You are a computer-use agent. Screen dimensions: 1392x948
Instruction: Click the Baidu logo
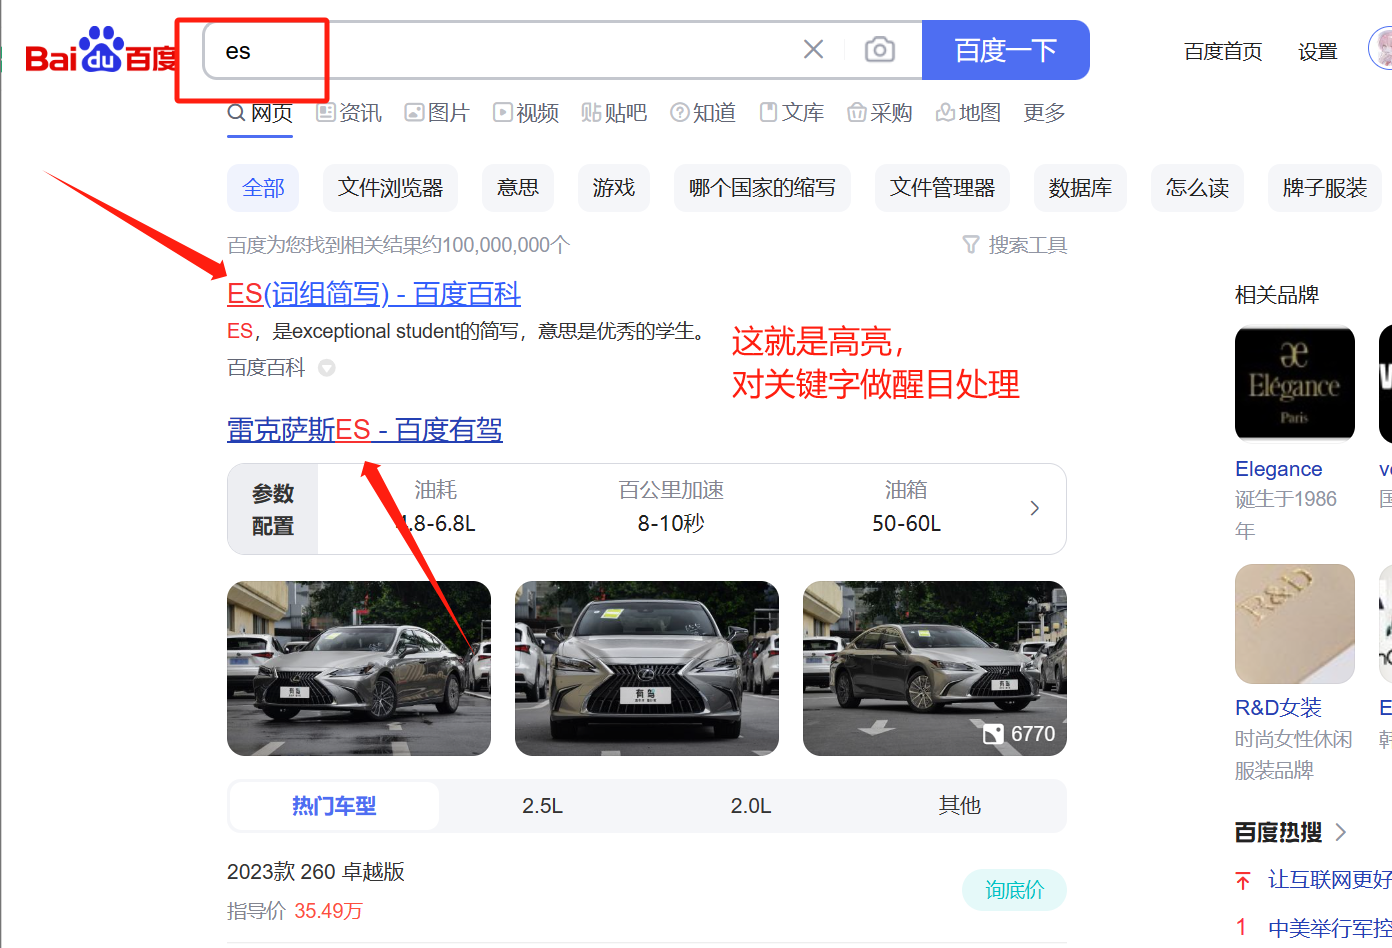[x=101, y=51]
